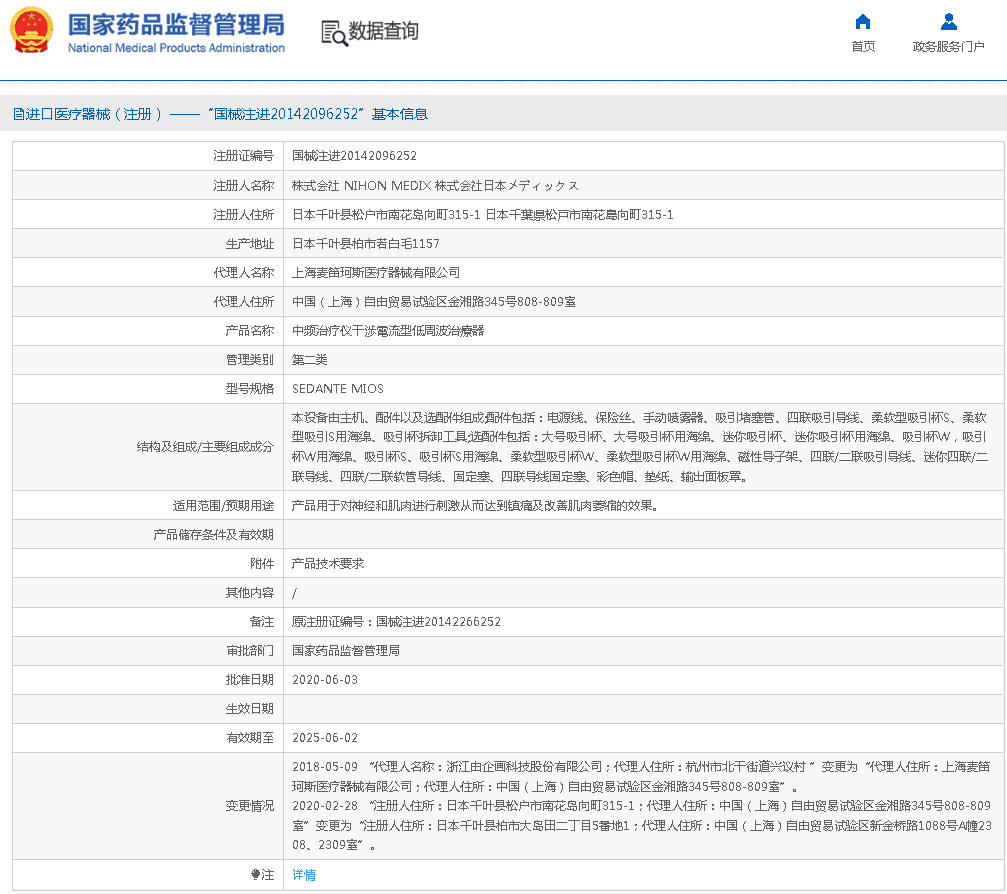Screen dimensions: 1007x894
Task: Click the 备注 row label
Action: pyautogui.click(x=262, y=622)
